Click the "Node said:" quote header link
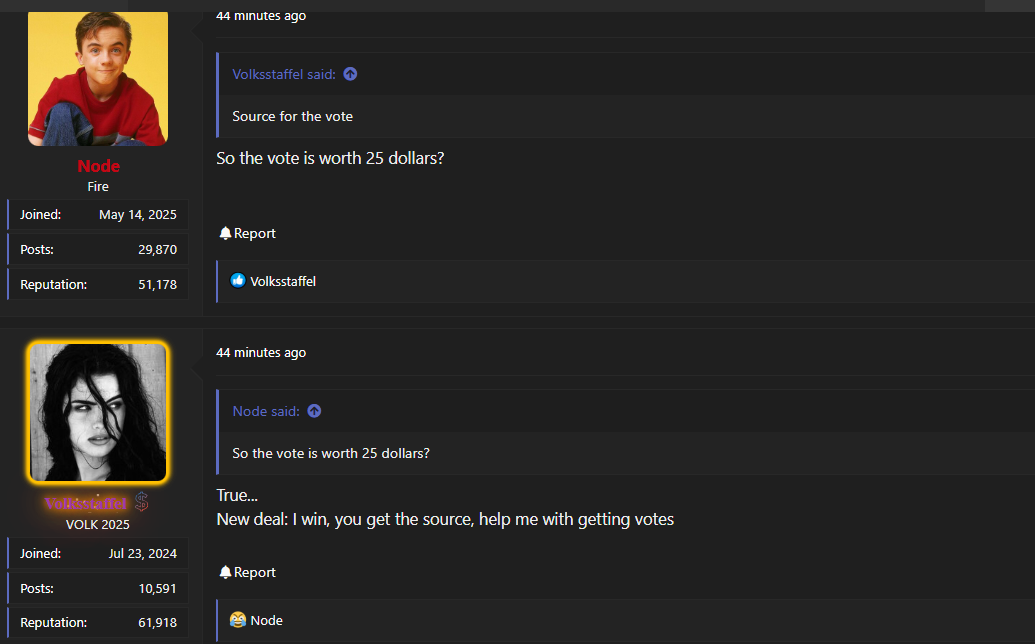This screenshot has height=644, width=1035. 265,411
